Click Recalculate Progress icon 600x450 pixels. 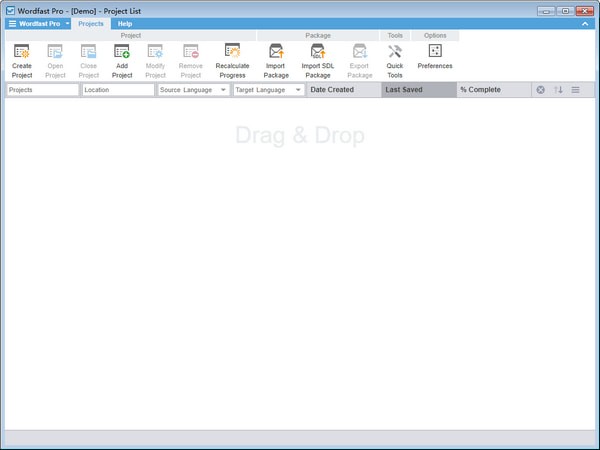point(232,51)
